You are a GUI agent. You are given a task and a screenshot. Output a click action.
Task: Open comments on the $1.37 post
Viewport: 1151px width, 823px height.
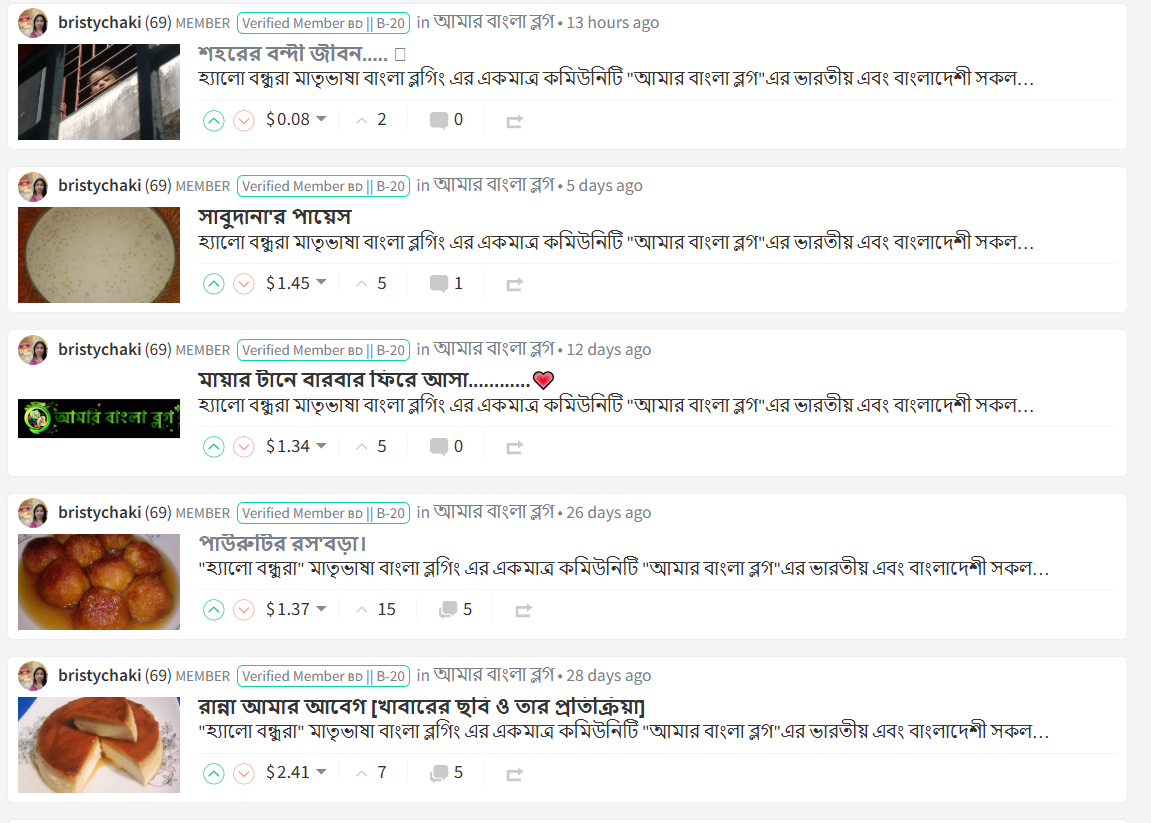455,609
